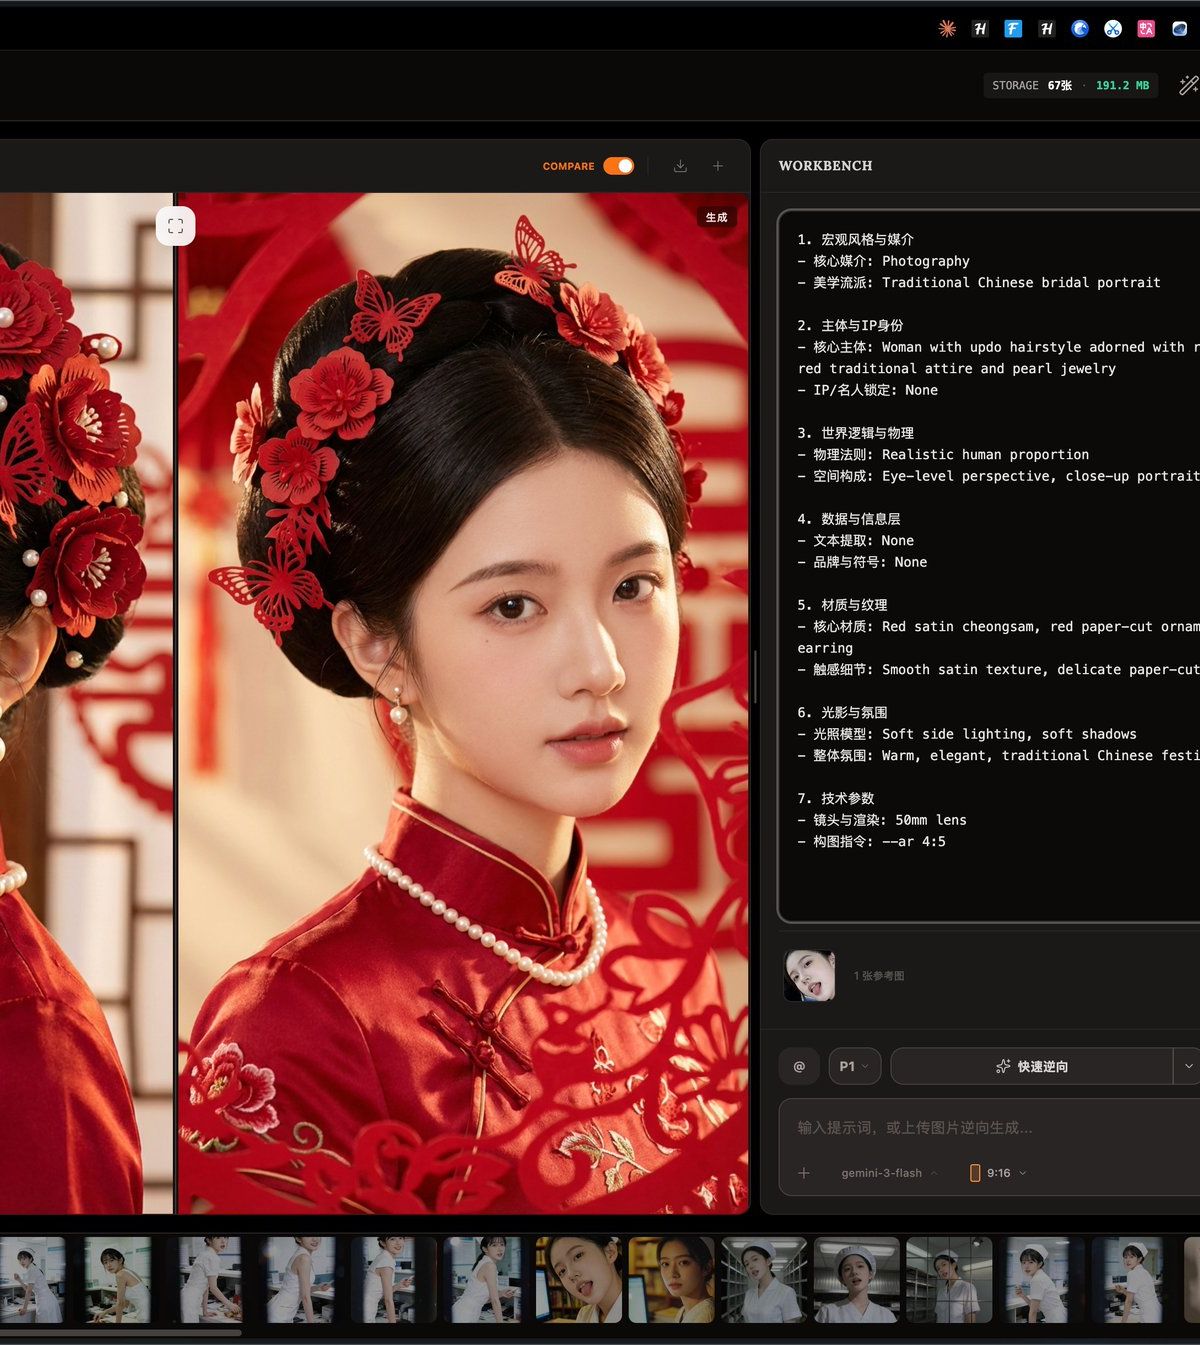The image size is (1200, 1345).
Task: Click the COMPARE label
Action: point(568,166)
